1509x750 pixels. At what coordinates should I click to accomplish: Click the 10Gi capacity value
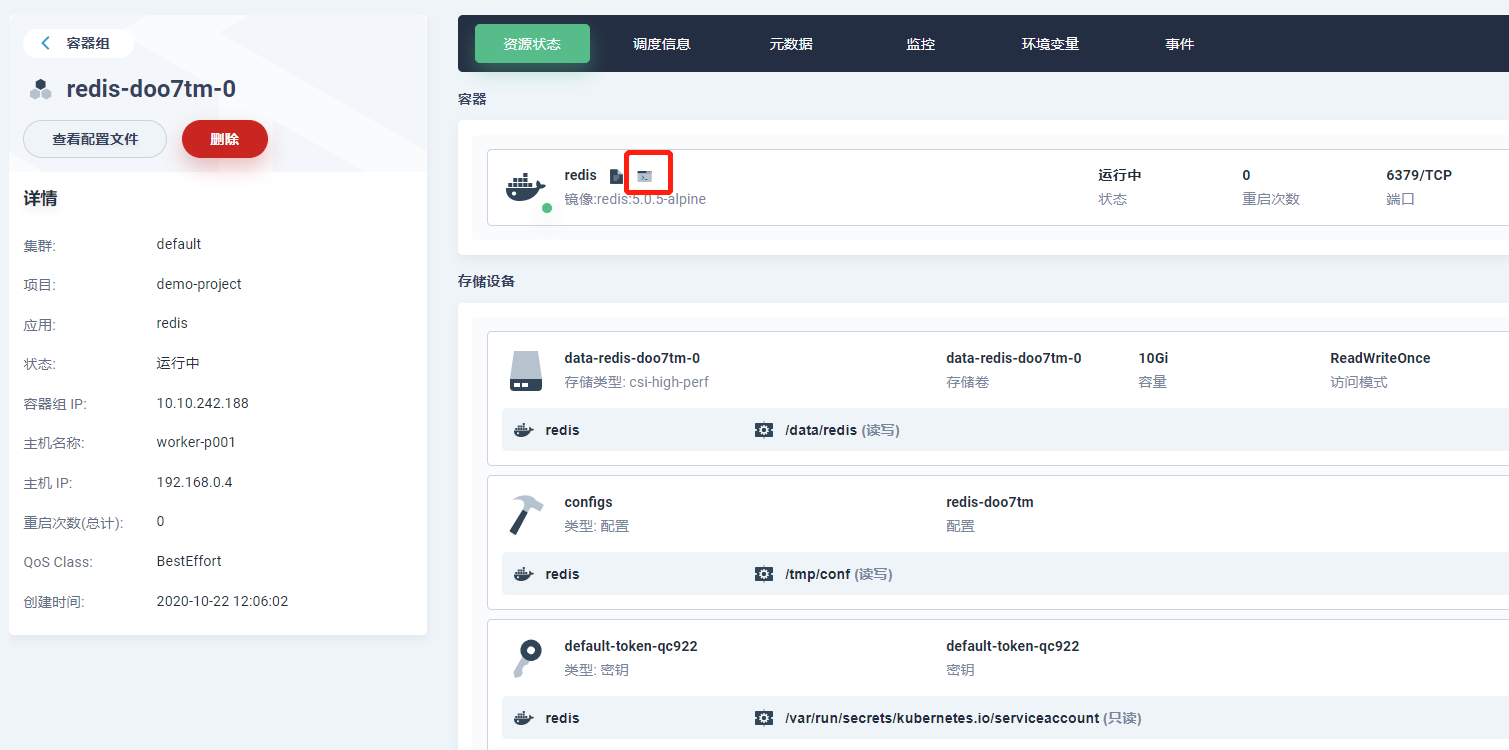click(x=1154, y=358)
